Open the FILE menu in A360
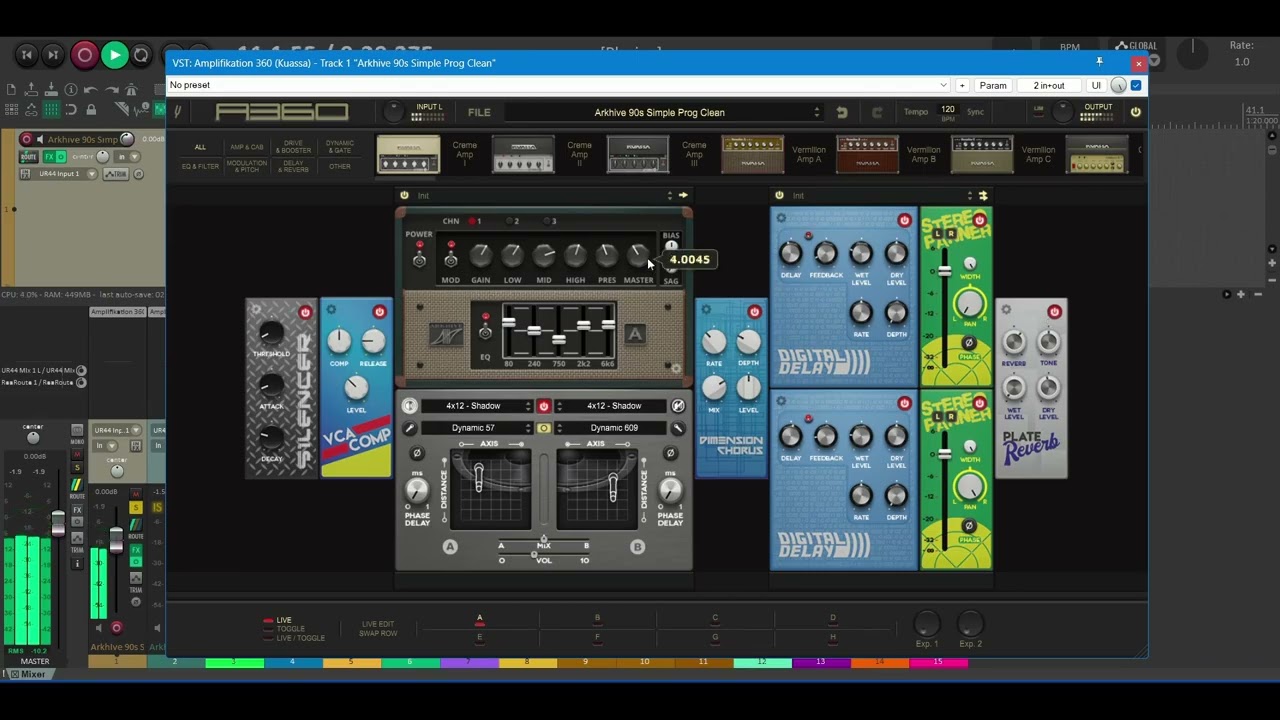The image size is (1280, 720). (479, 112)
